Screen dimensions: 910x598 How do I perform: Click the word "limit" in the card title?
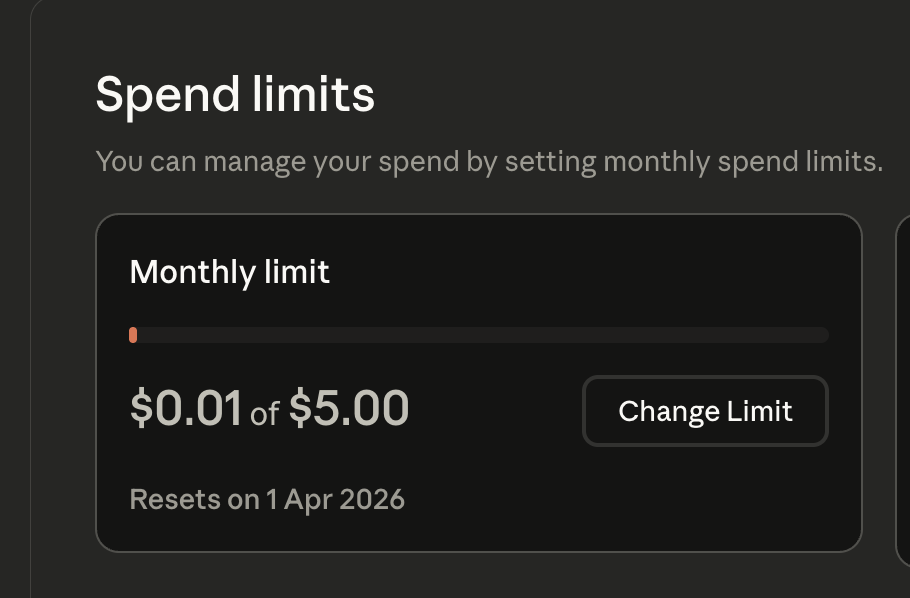[x=297, y=272]
